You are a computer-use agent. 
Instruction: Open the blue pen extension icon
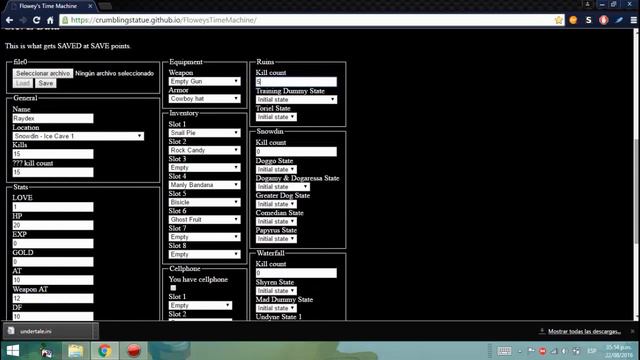619,20
